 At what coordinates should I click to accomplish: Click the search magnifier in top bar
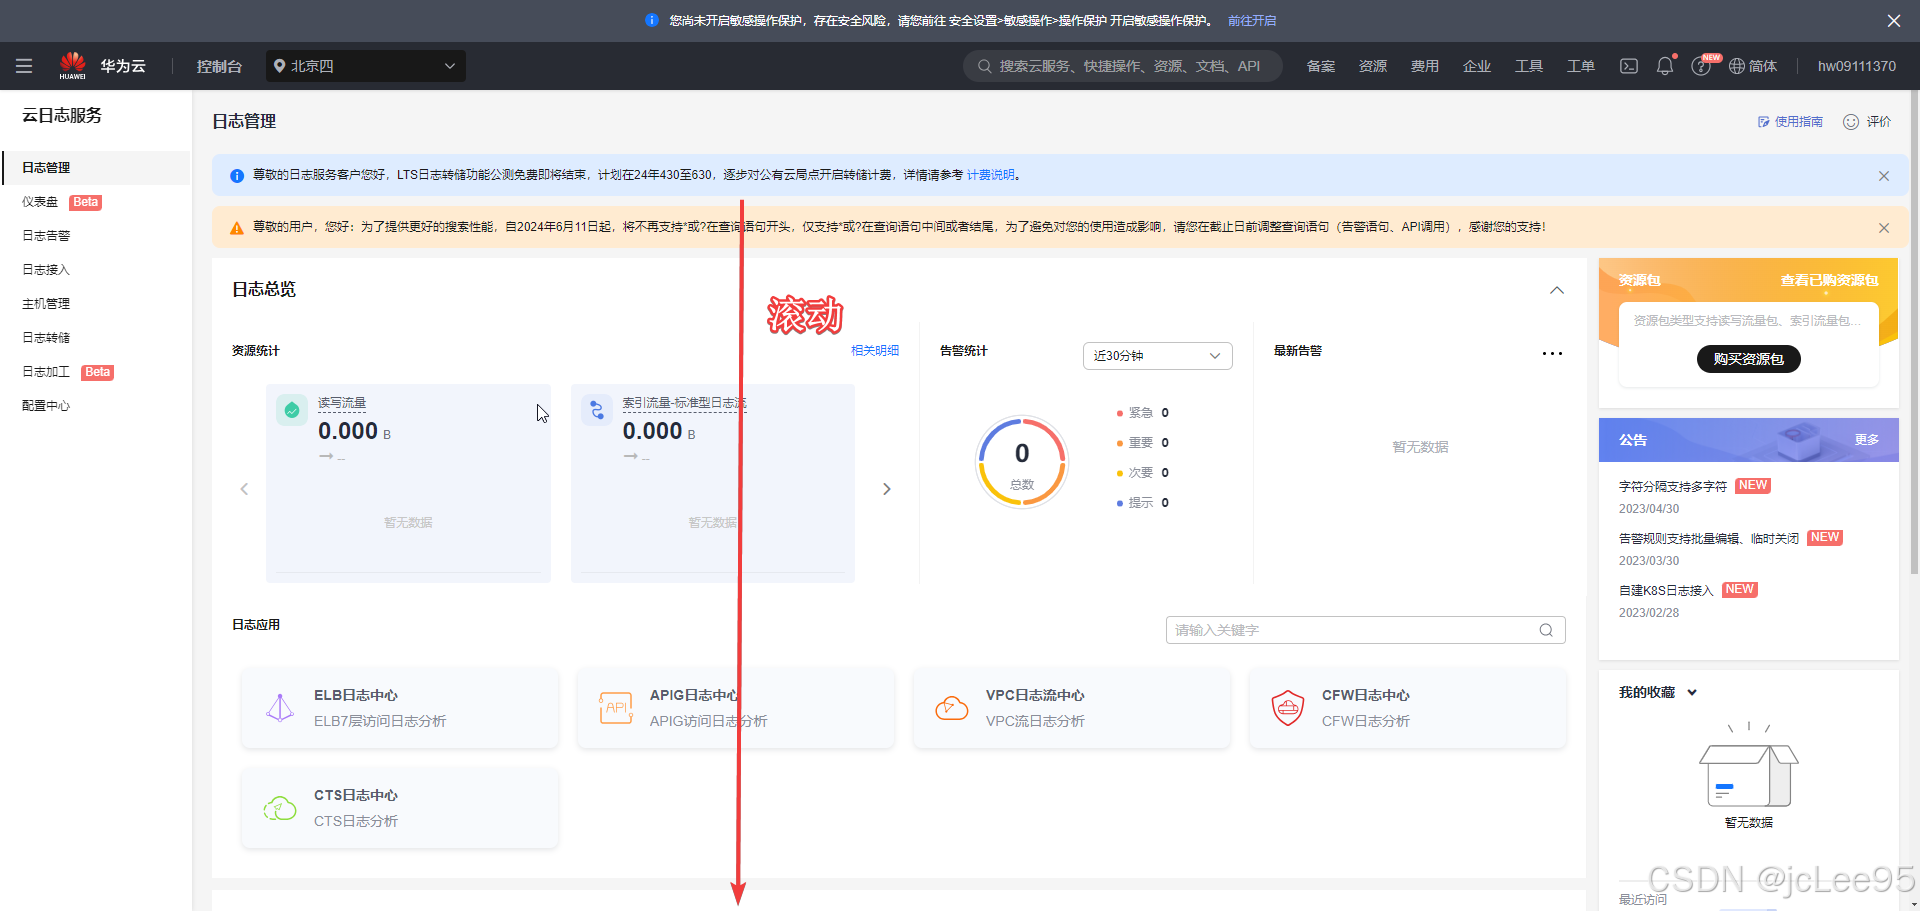pyautogui.click(x=985, y=66)
